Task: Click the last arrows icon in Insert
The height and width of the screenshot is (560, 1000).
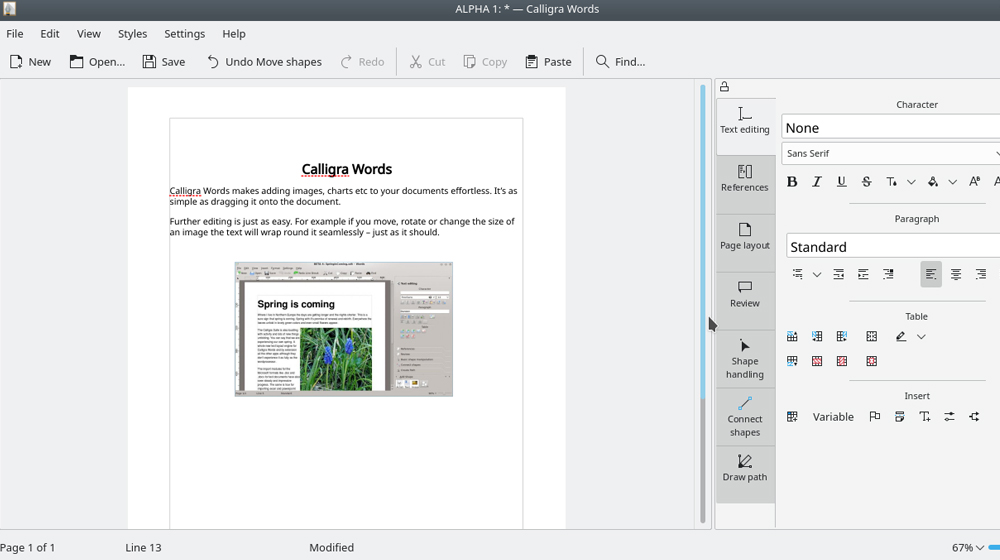Action: 974,416
